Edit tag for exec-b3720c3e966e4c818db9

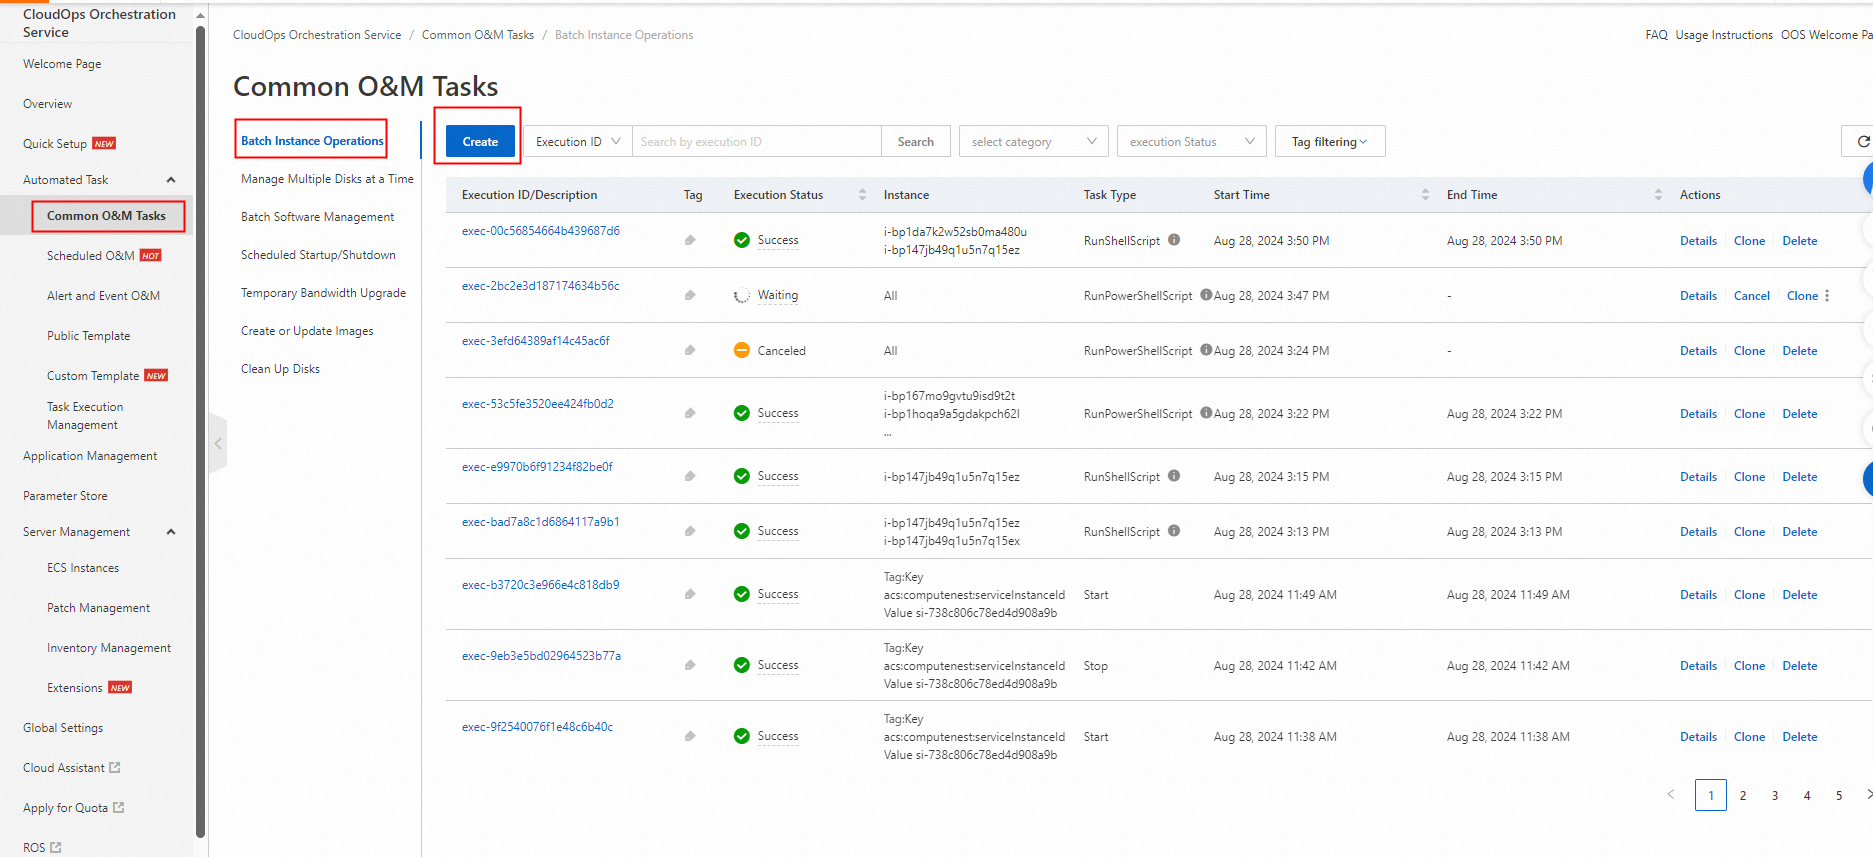(690, 594)
